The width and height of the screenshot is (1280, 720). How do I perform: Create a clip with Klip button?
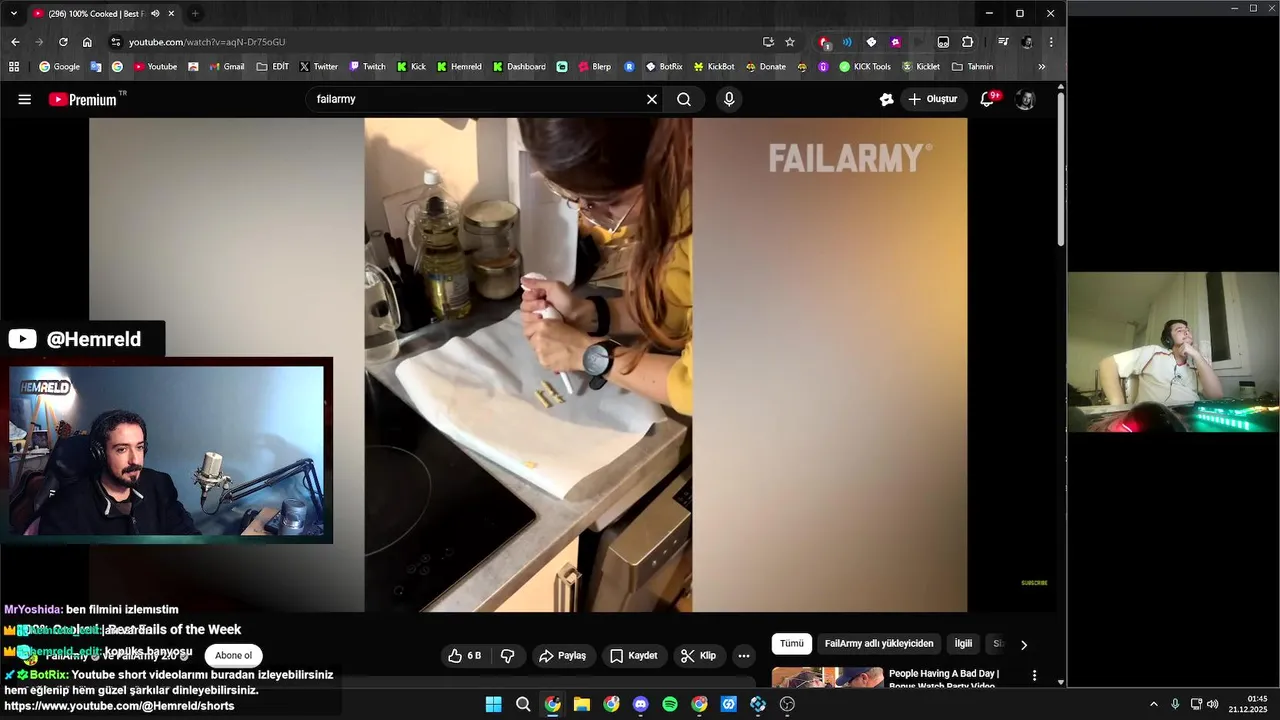pyautogui.click(x=698, y=656)
